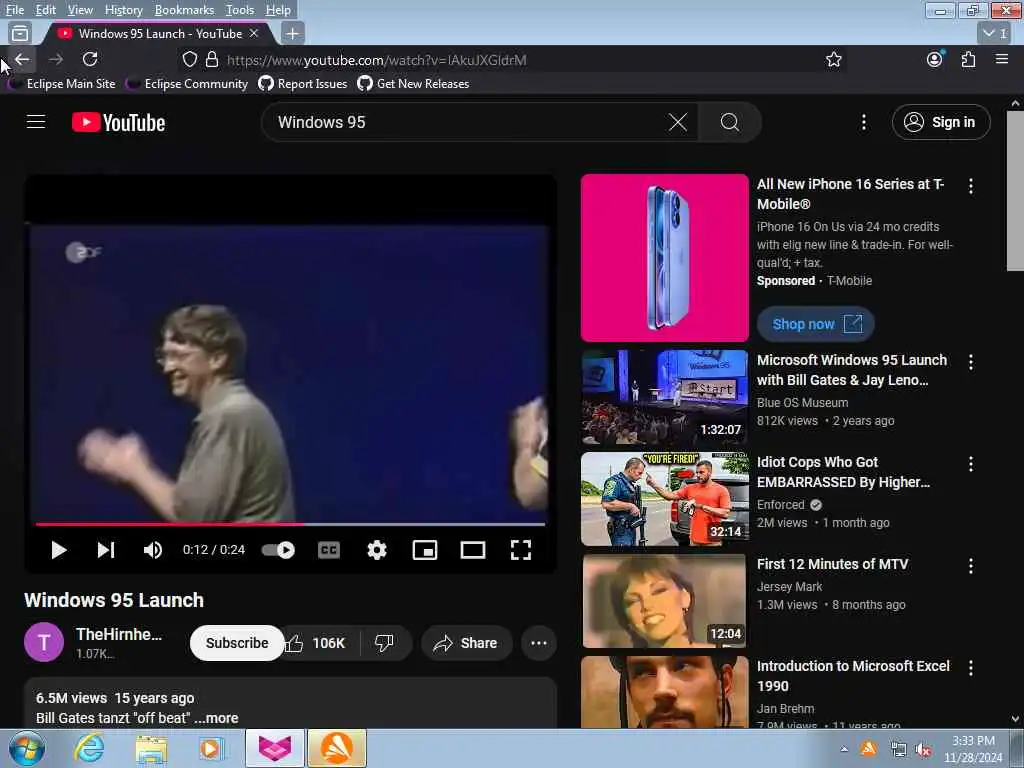
Task: Open the File menu
Action: (x=15, y=10)
